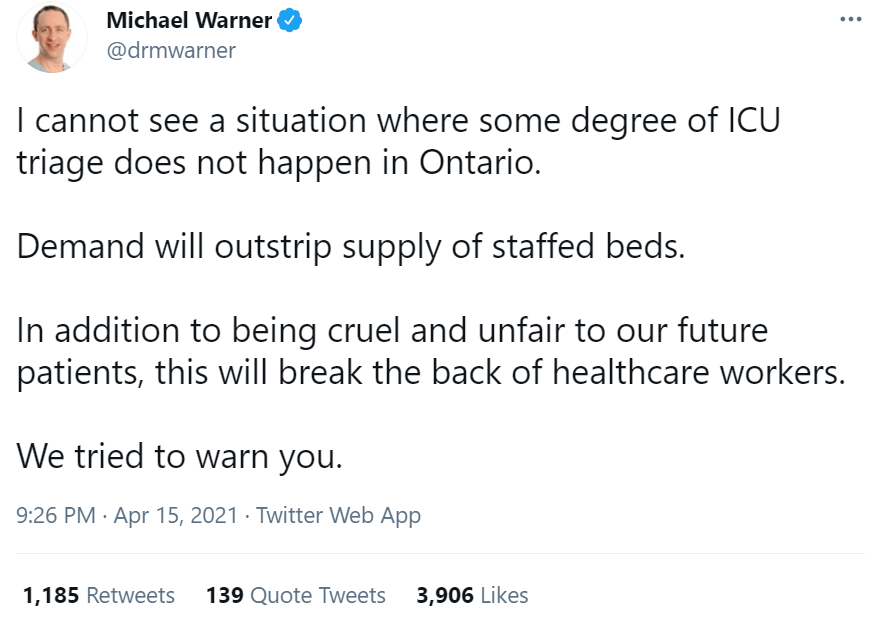Click the bold 3,906 like count
The height and width of the screenshot is (619, 887).
click(442, 594)
